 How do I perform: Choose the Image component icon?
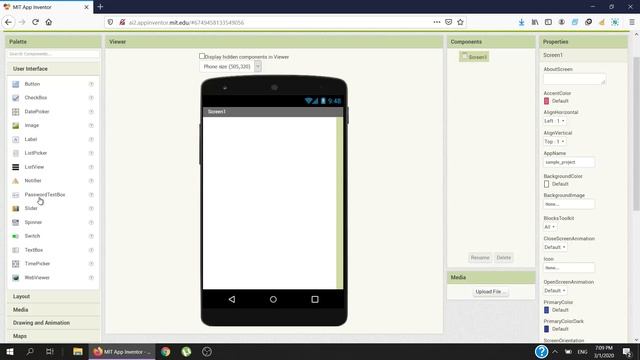[x=16, y=126]
